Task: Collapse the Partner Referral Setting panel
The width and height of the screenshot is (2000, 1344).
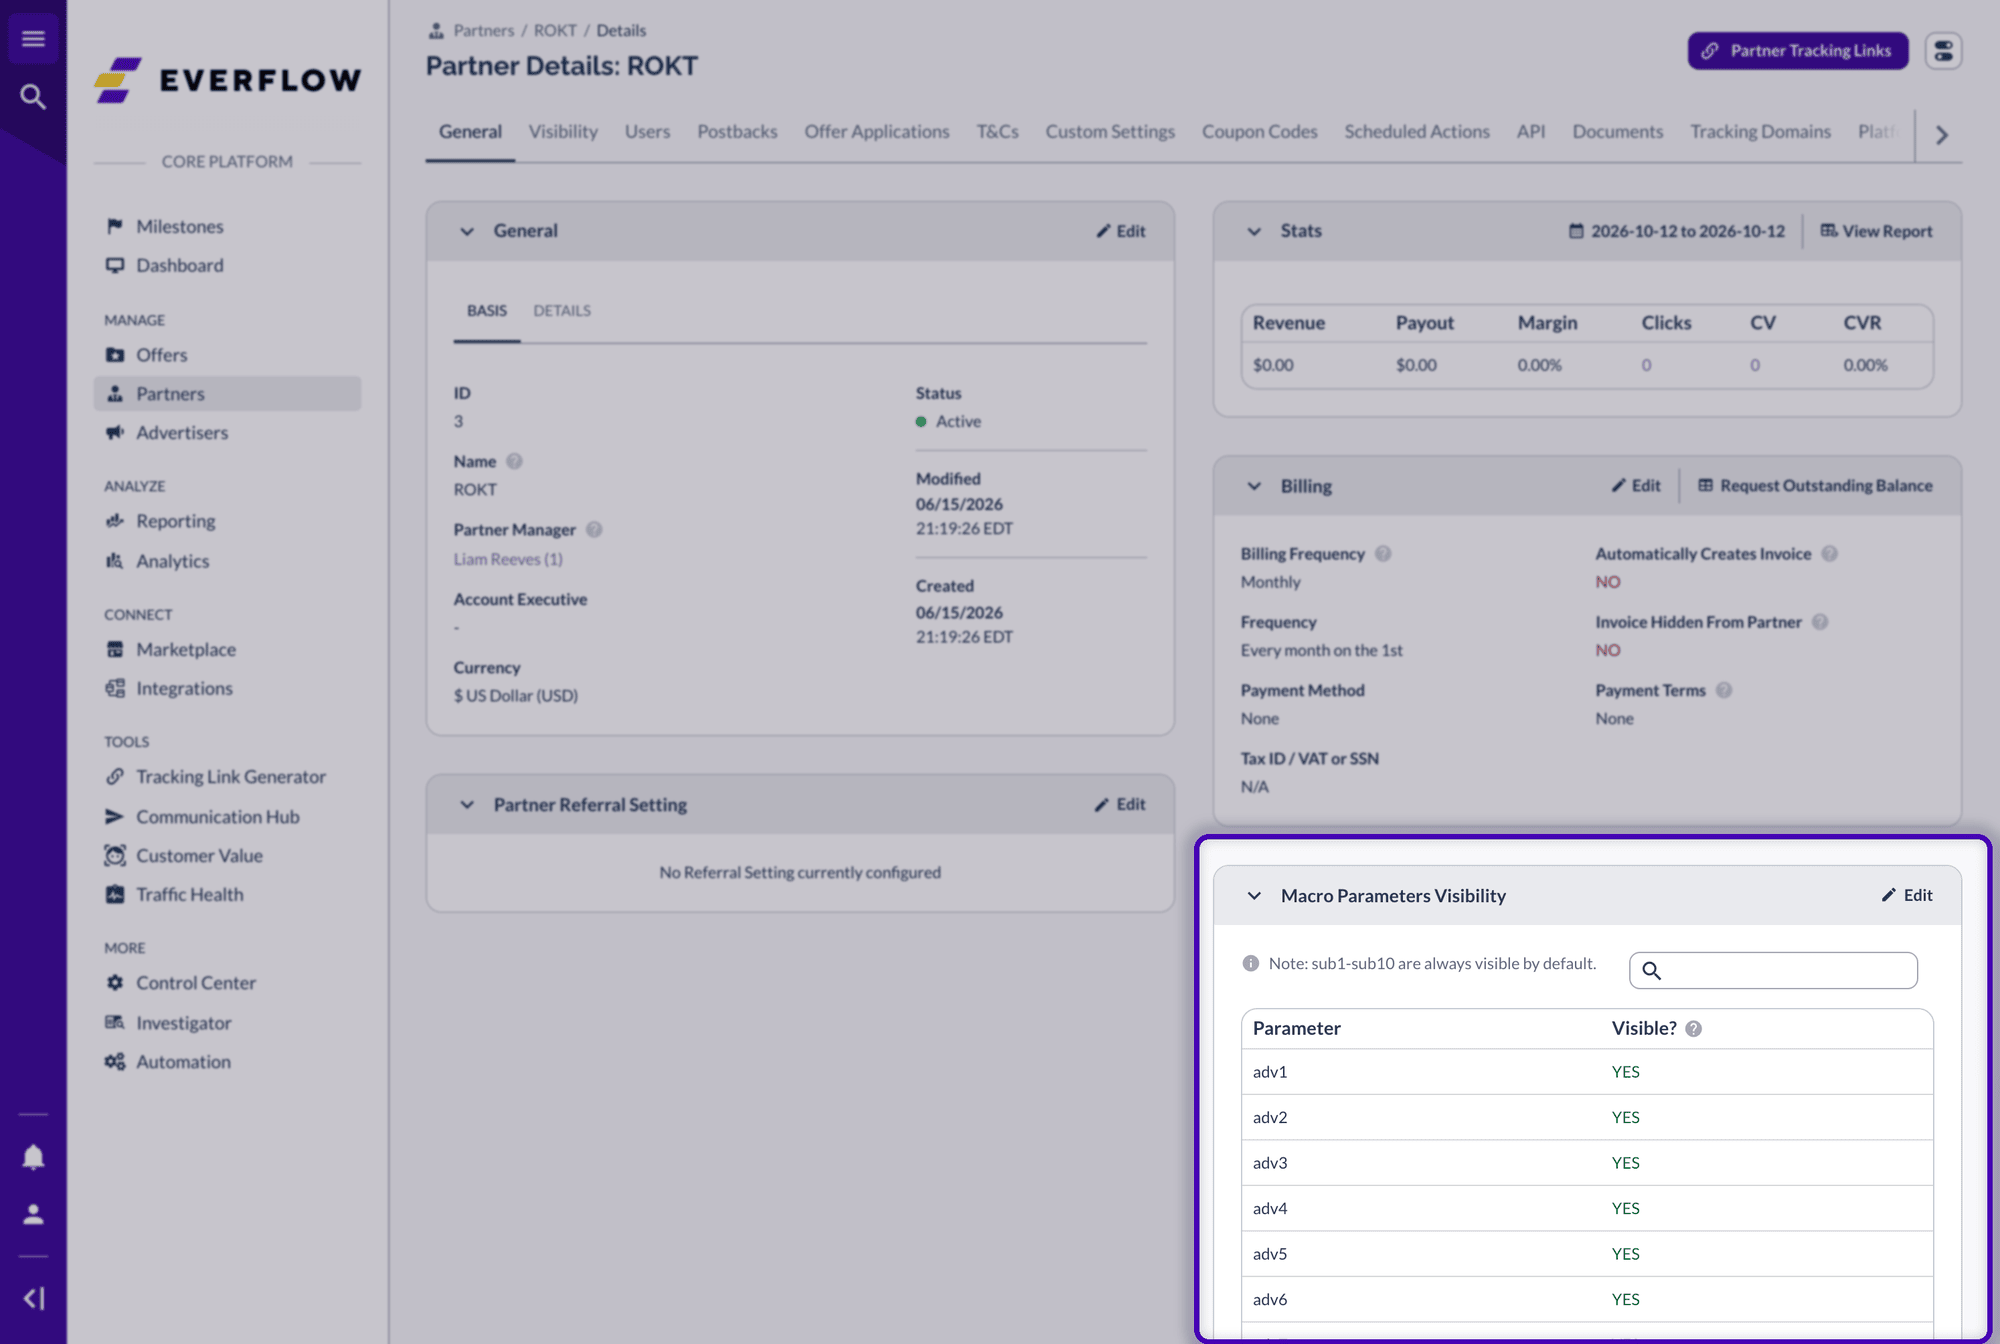Action: [467, 805]
